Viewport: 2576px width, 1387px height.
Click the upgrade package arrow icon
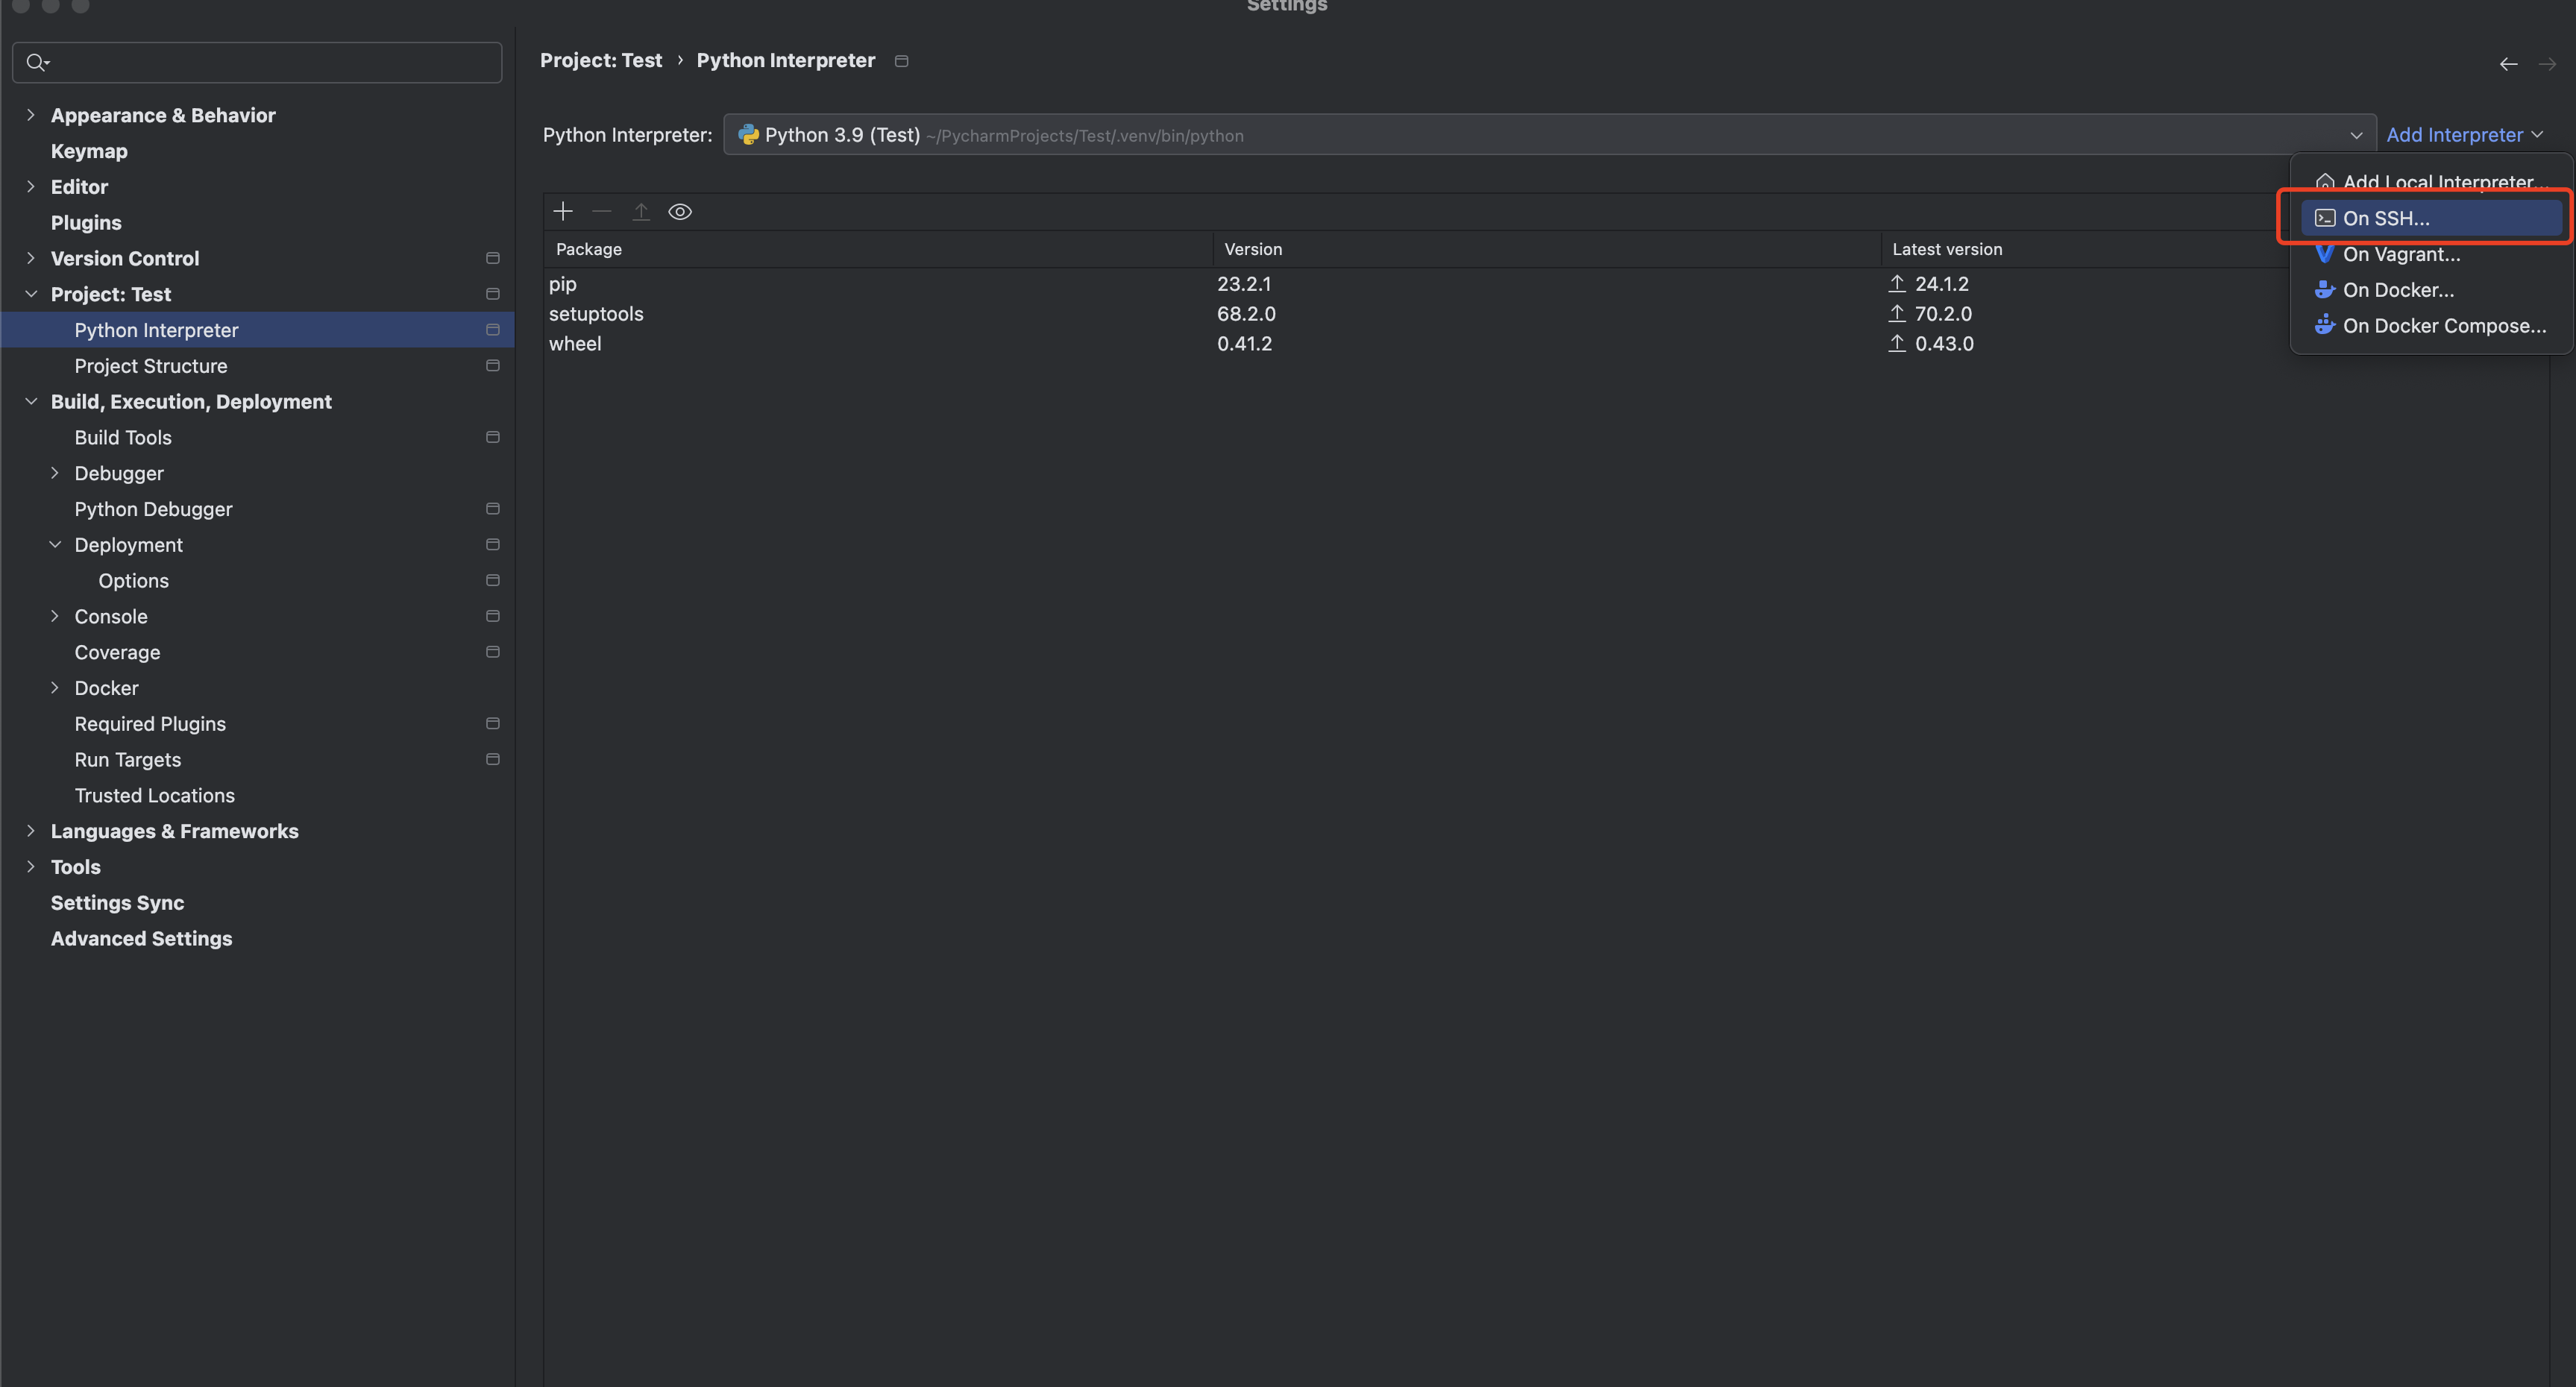coord(641,211)
